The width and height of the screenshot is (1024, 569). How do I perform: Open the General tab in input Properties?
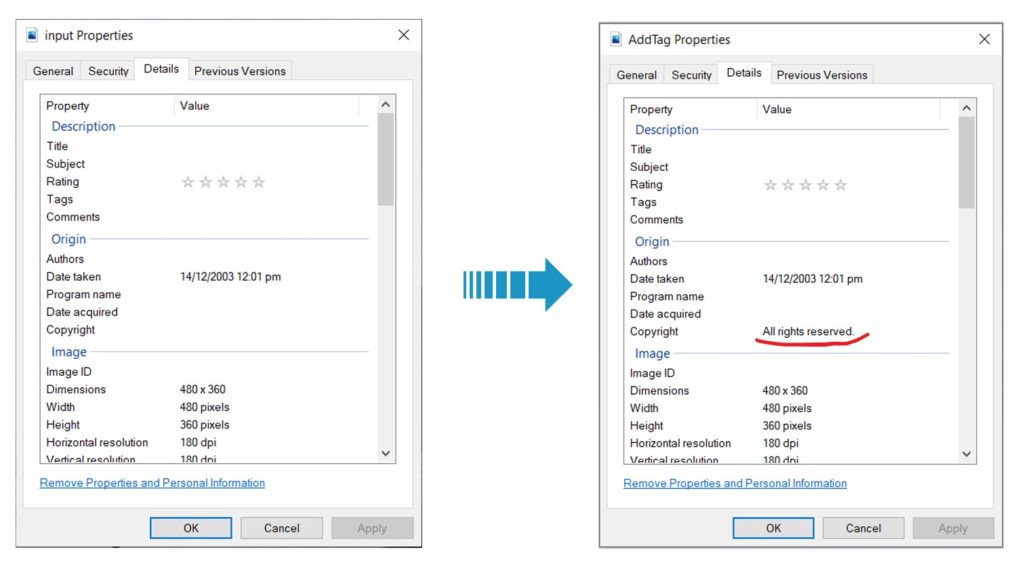click(x=53, y=71)
